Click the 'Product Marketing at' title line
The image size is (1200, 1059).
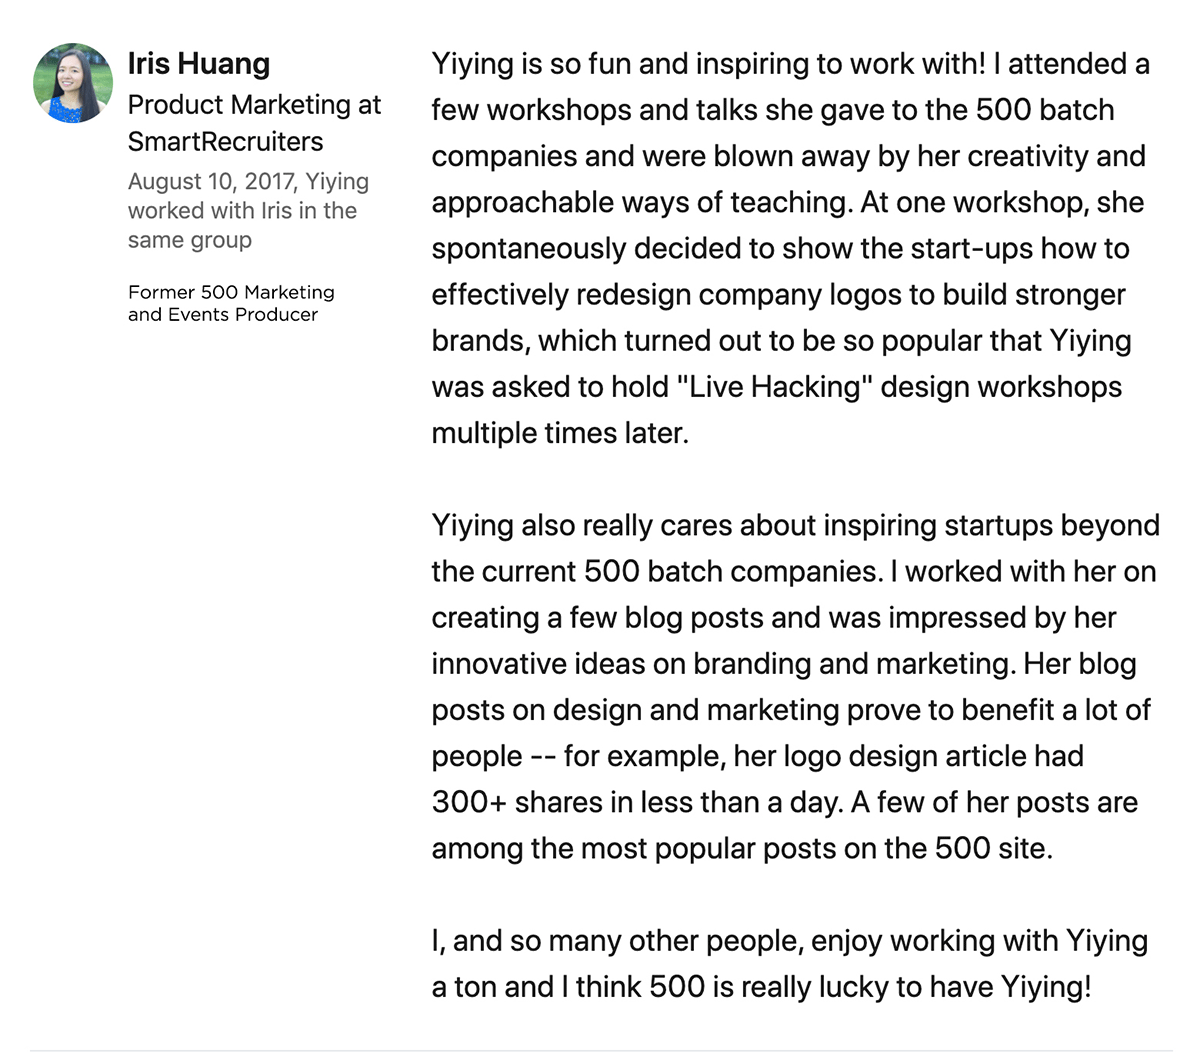(x=255, y=105)
